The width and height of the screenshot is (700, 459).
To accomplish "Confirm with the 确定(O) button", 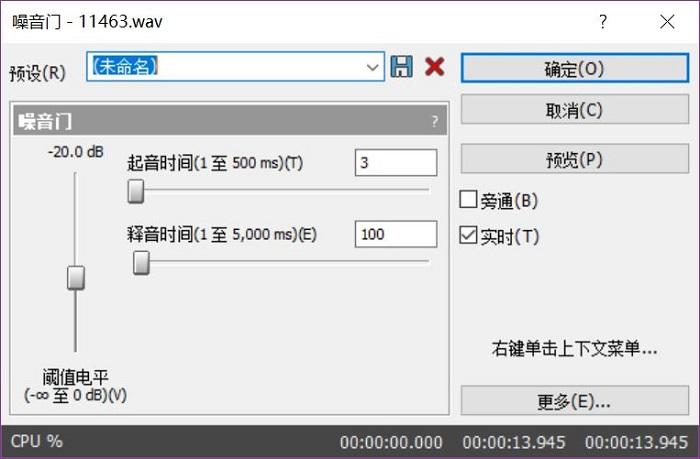I will click(575, 68).
